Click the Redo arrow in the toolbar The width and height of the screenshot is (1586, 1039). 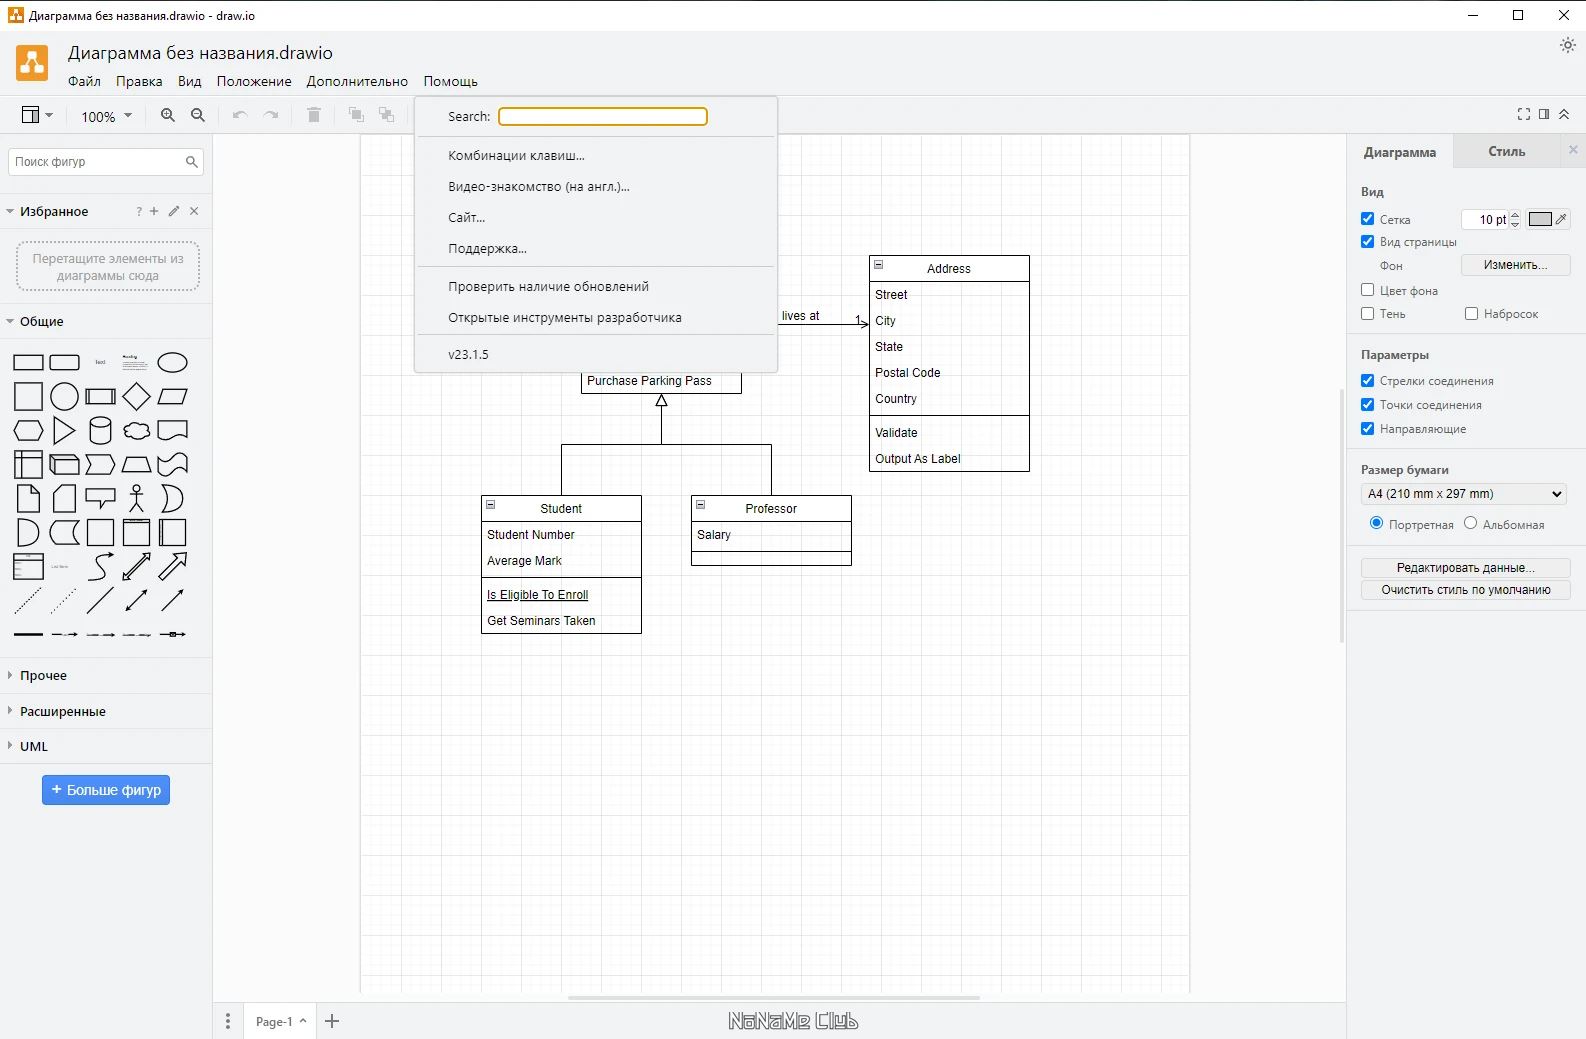271,116
